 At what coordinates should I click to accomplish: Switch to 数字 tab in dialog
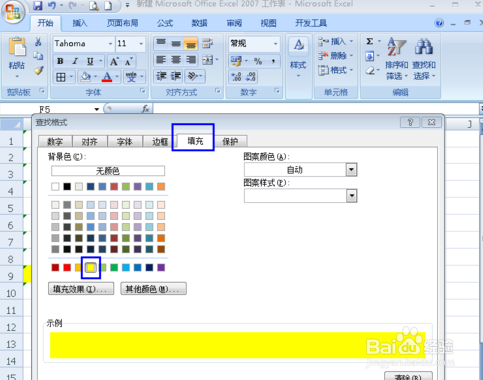pyautogui.click(x=55, y=142)
